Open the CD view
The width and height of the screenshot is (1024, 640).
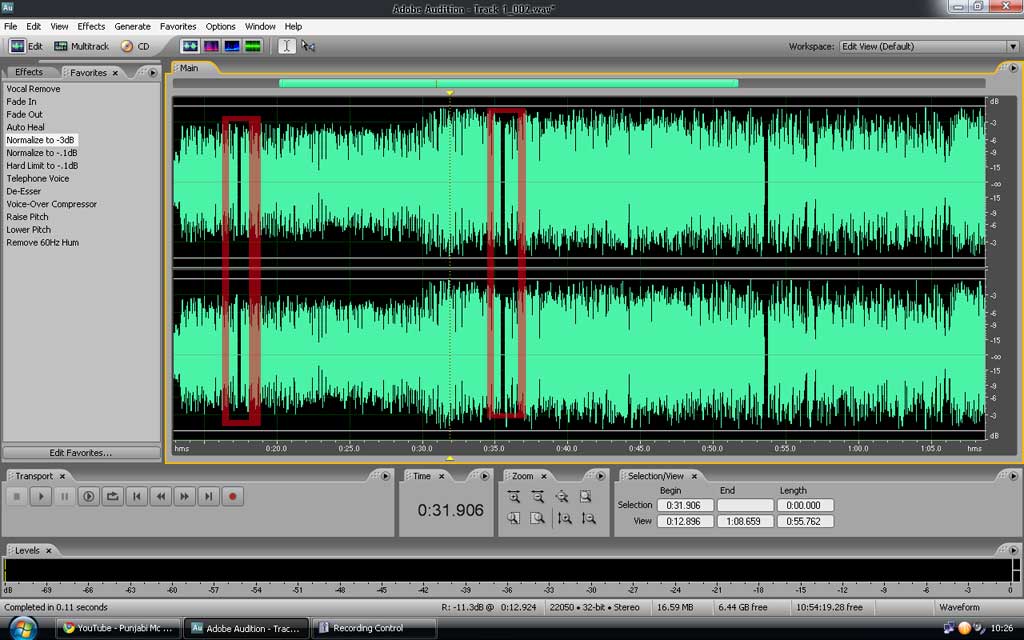(135, 46)
